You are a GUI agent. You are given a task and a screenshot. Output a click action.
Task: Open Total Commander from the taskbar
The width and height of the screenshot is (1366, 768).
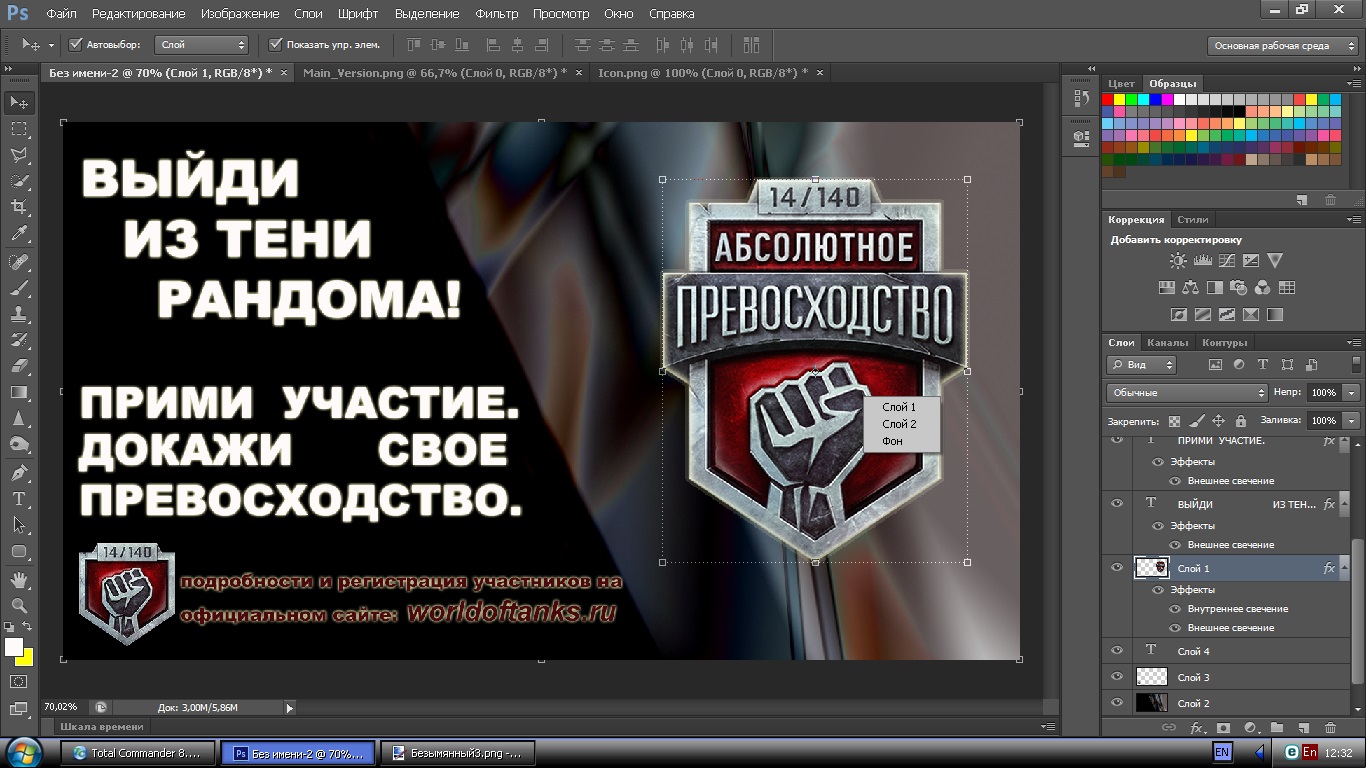click(x=138, y=753)
